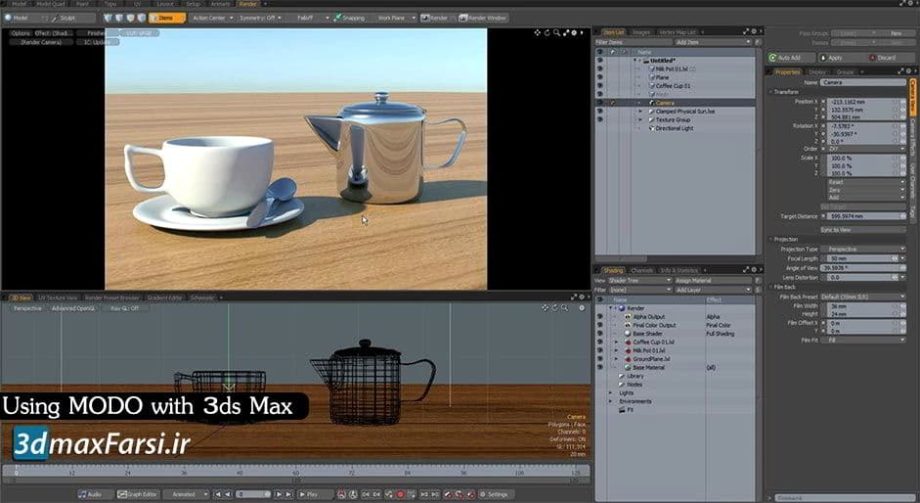
Task: Switch to Edges selection mode icon
Action: (119, 18)
